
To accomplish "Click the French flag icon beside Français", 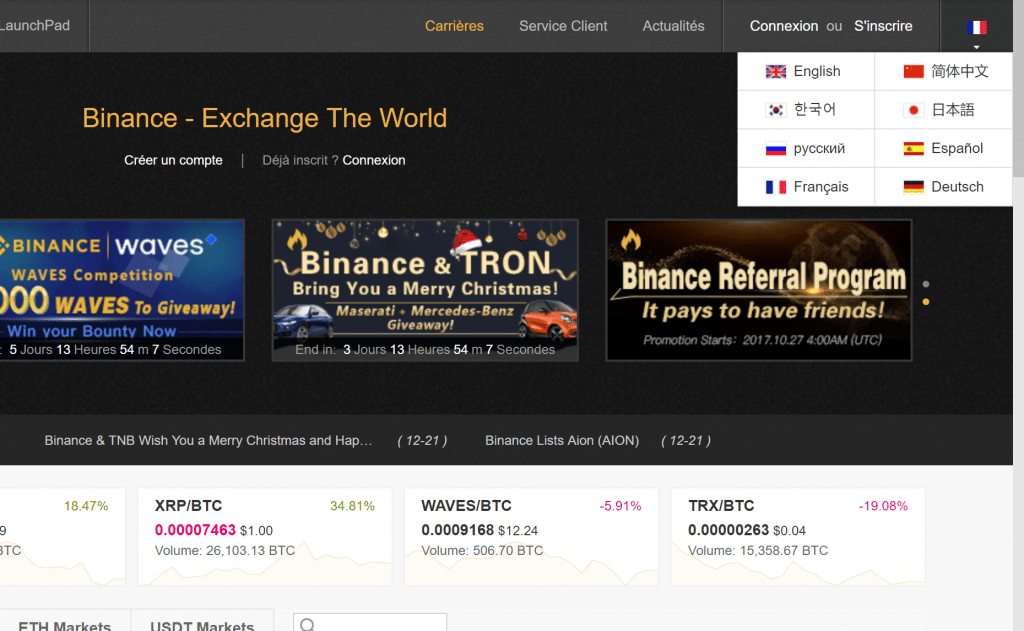I will (x=775, y=187).
